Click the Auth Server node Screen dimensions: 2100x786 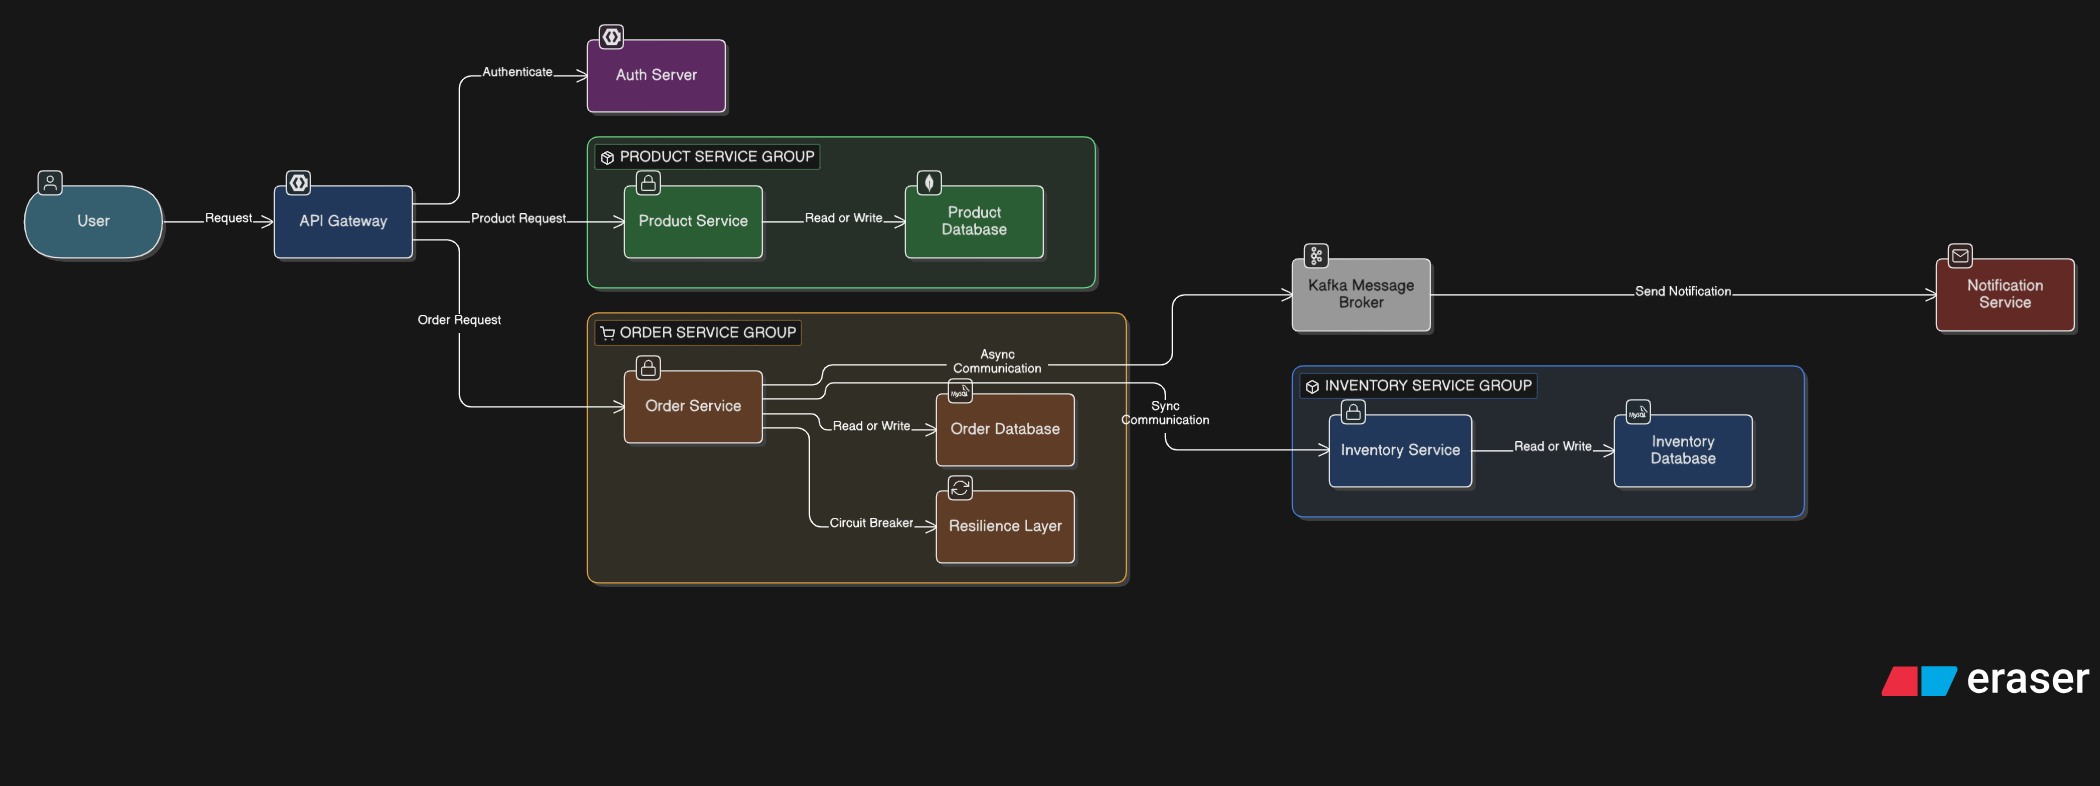coord(656,76)
